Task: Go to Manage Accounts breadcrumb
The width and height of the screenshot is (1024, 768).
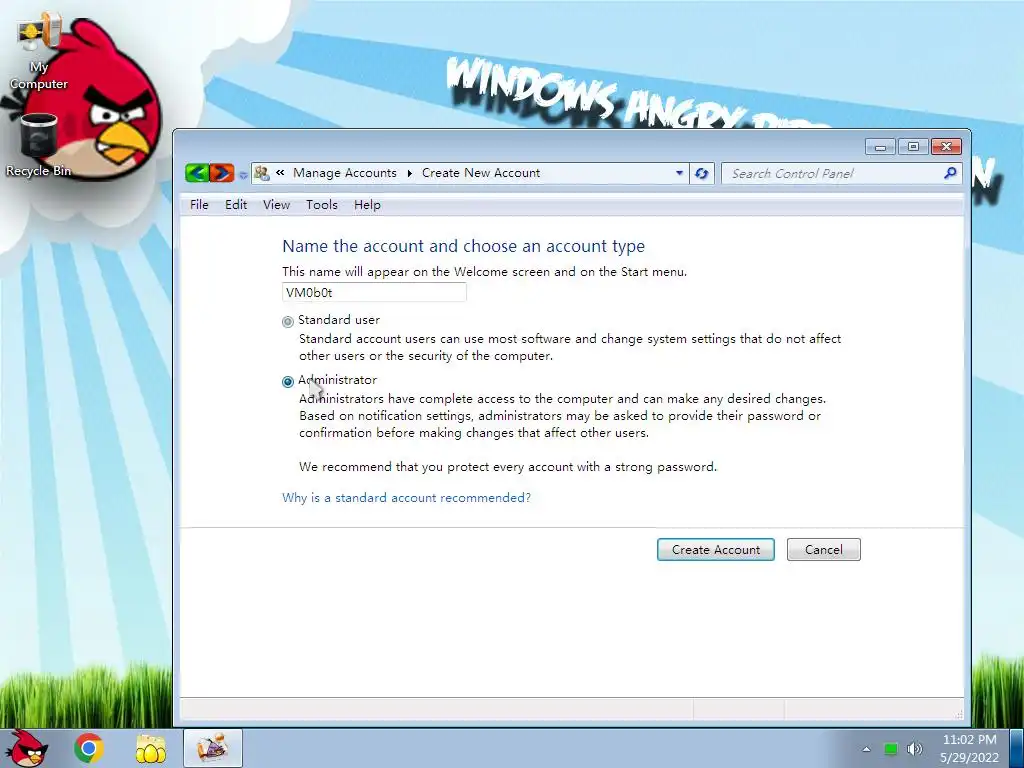Action: (345, 173)
